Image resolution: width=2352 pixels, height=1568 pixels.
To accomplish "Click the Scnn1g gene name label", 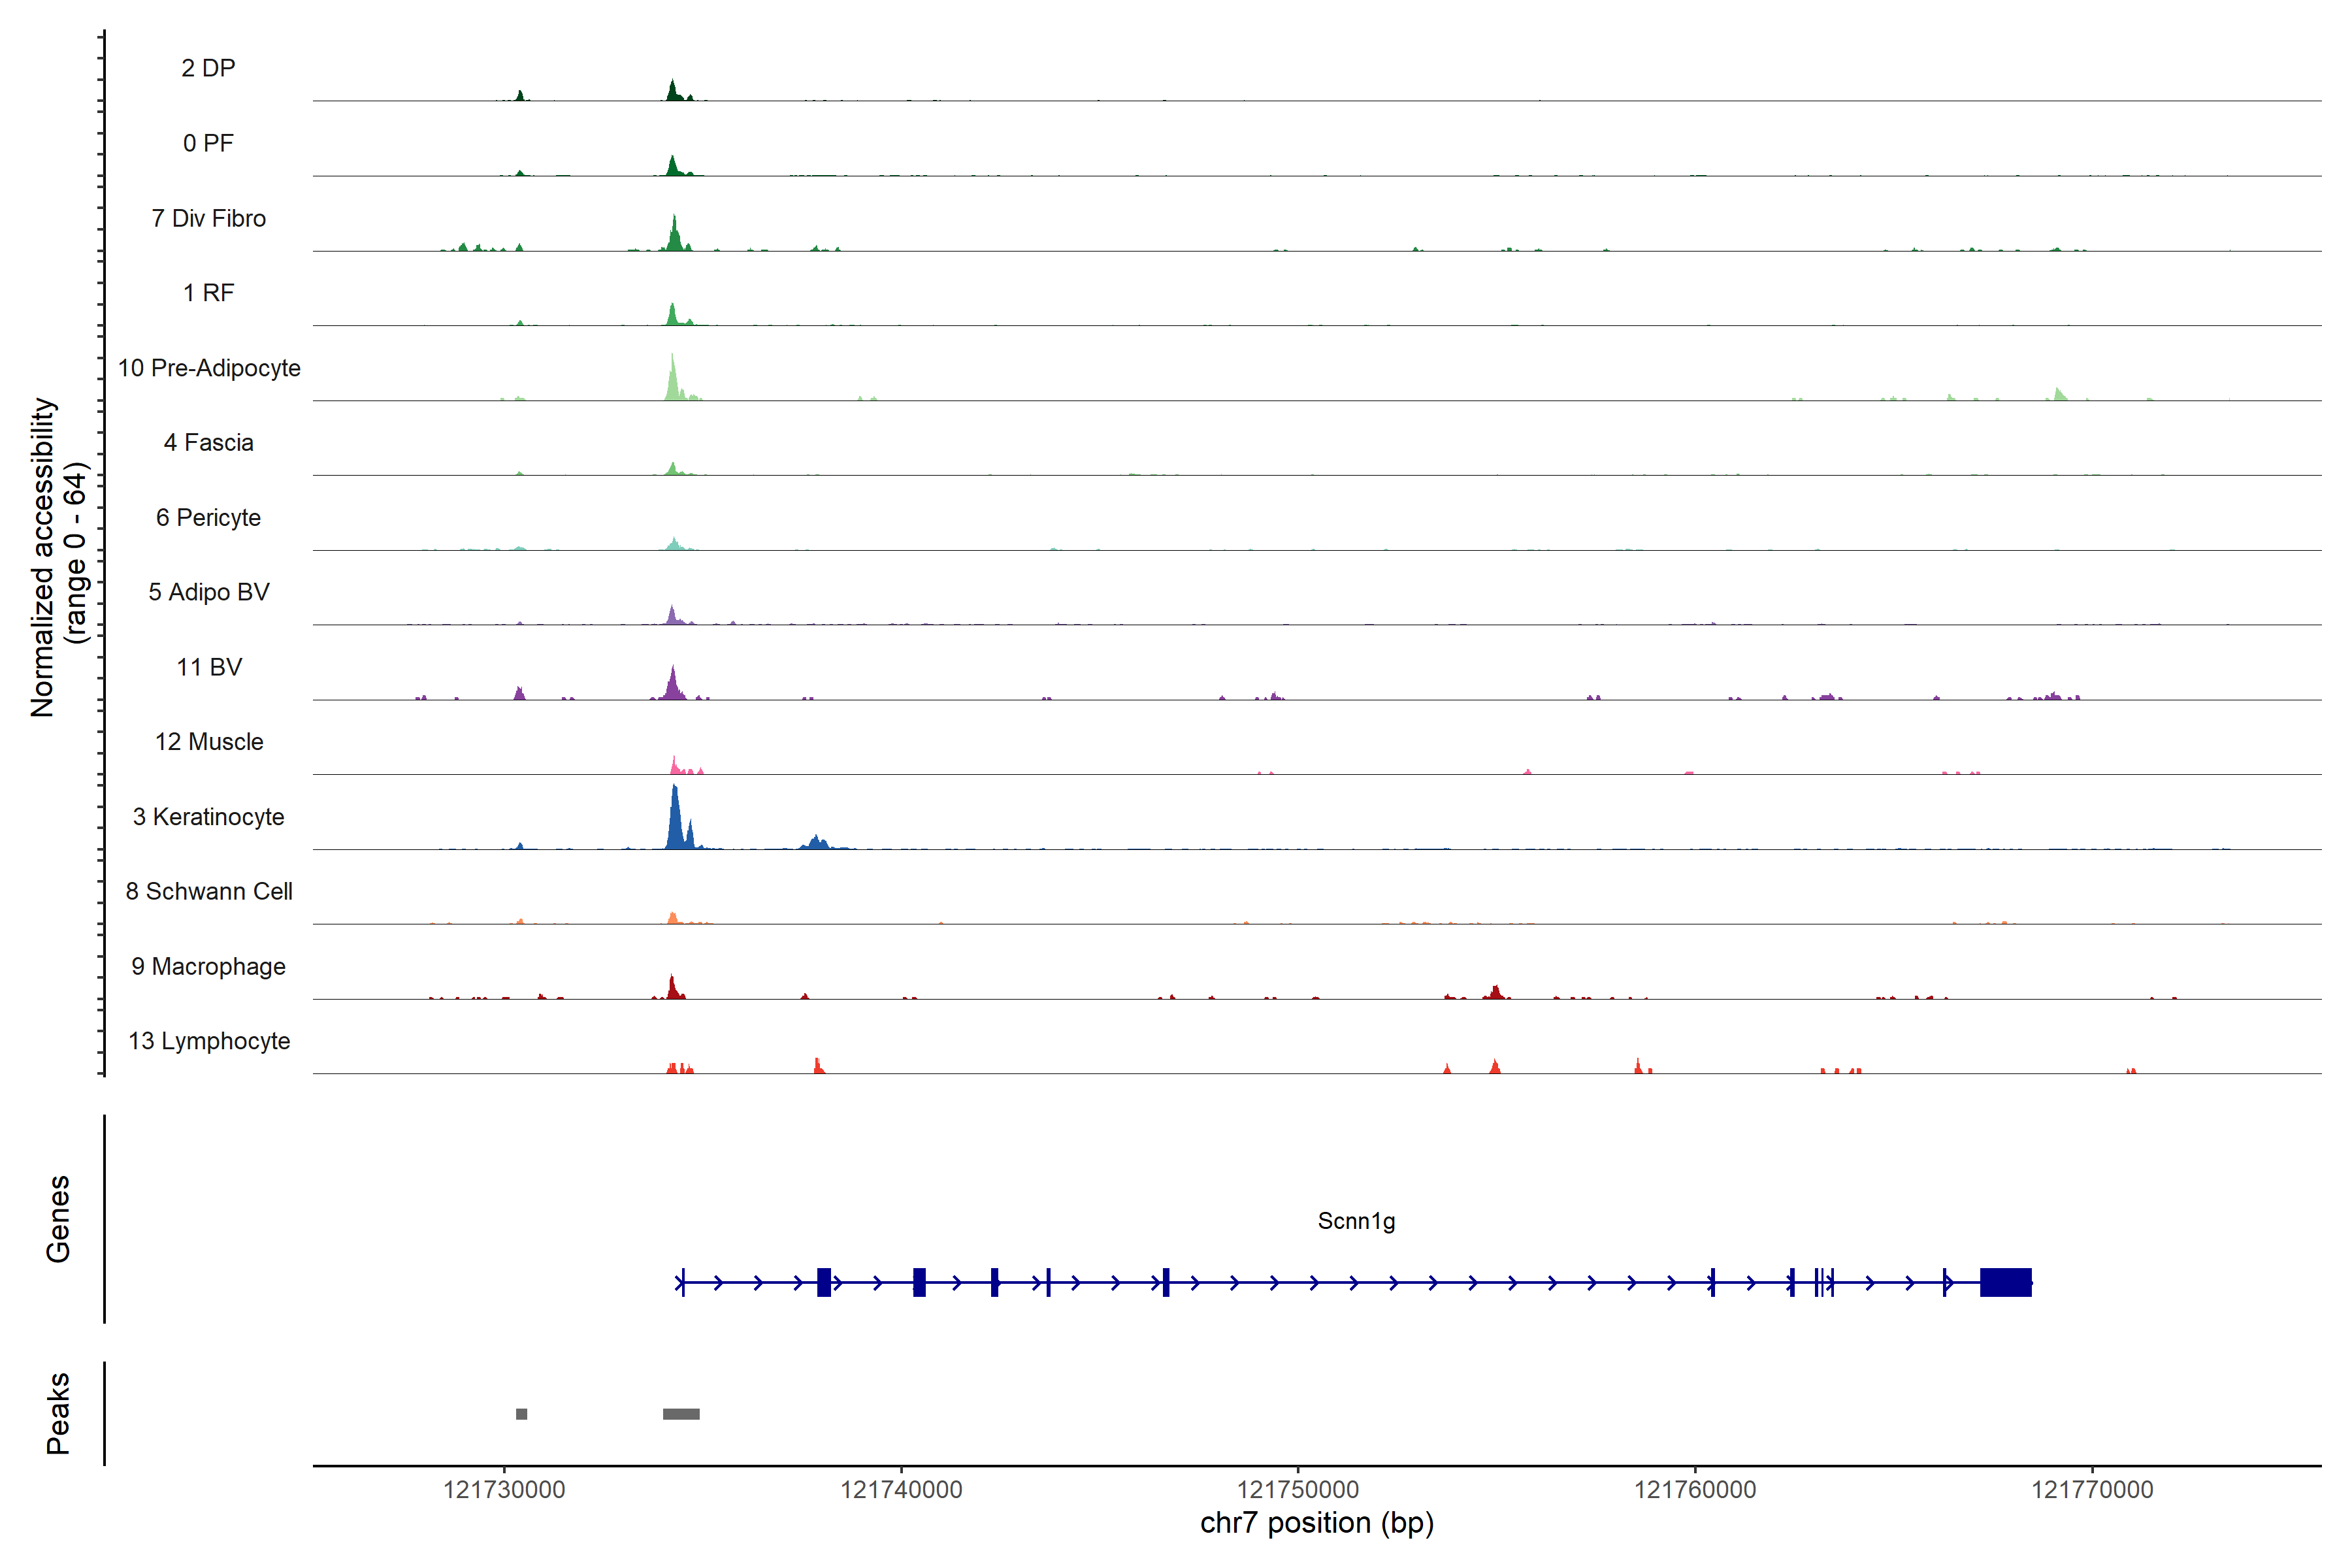I will click(x=1356, y=1221).
